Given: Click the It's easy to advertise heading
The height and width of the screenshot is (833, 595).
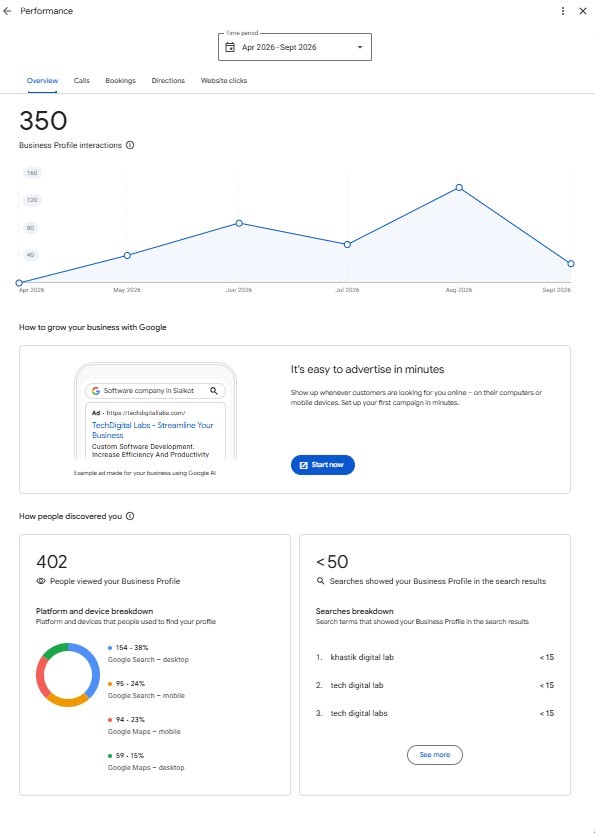Looking at the screenshot, I should [367, 370].
